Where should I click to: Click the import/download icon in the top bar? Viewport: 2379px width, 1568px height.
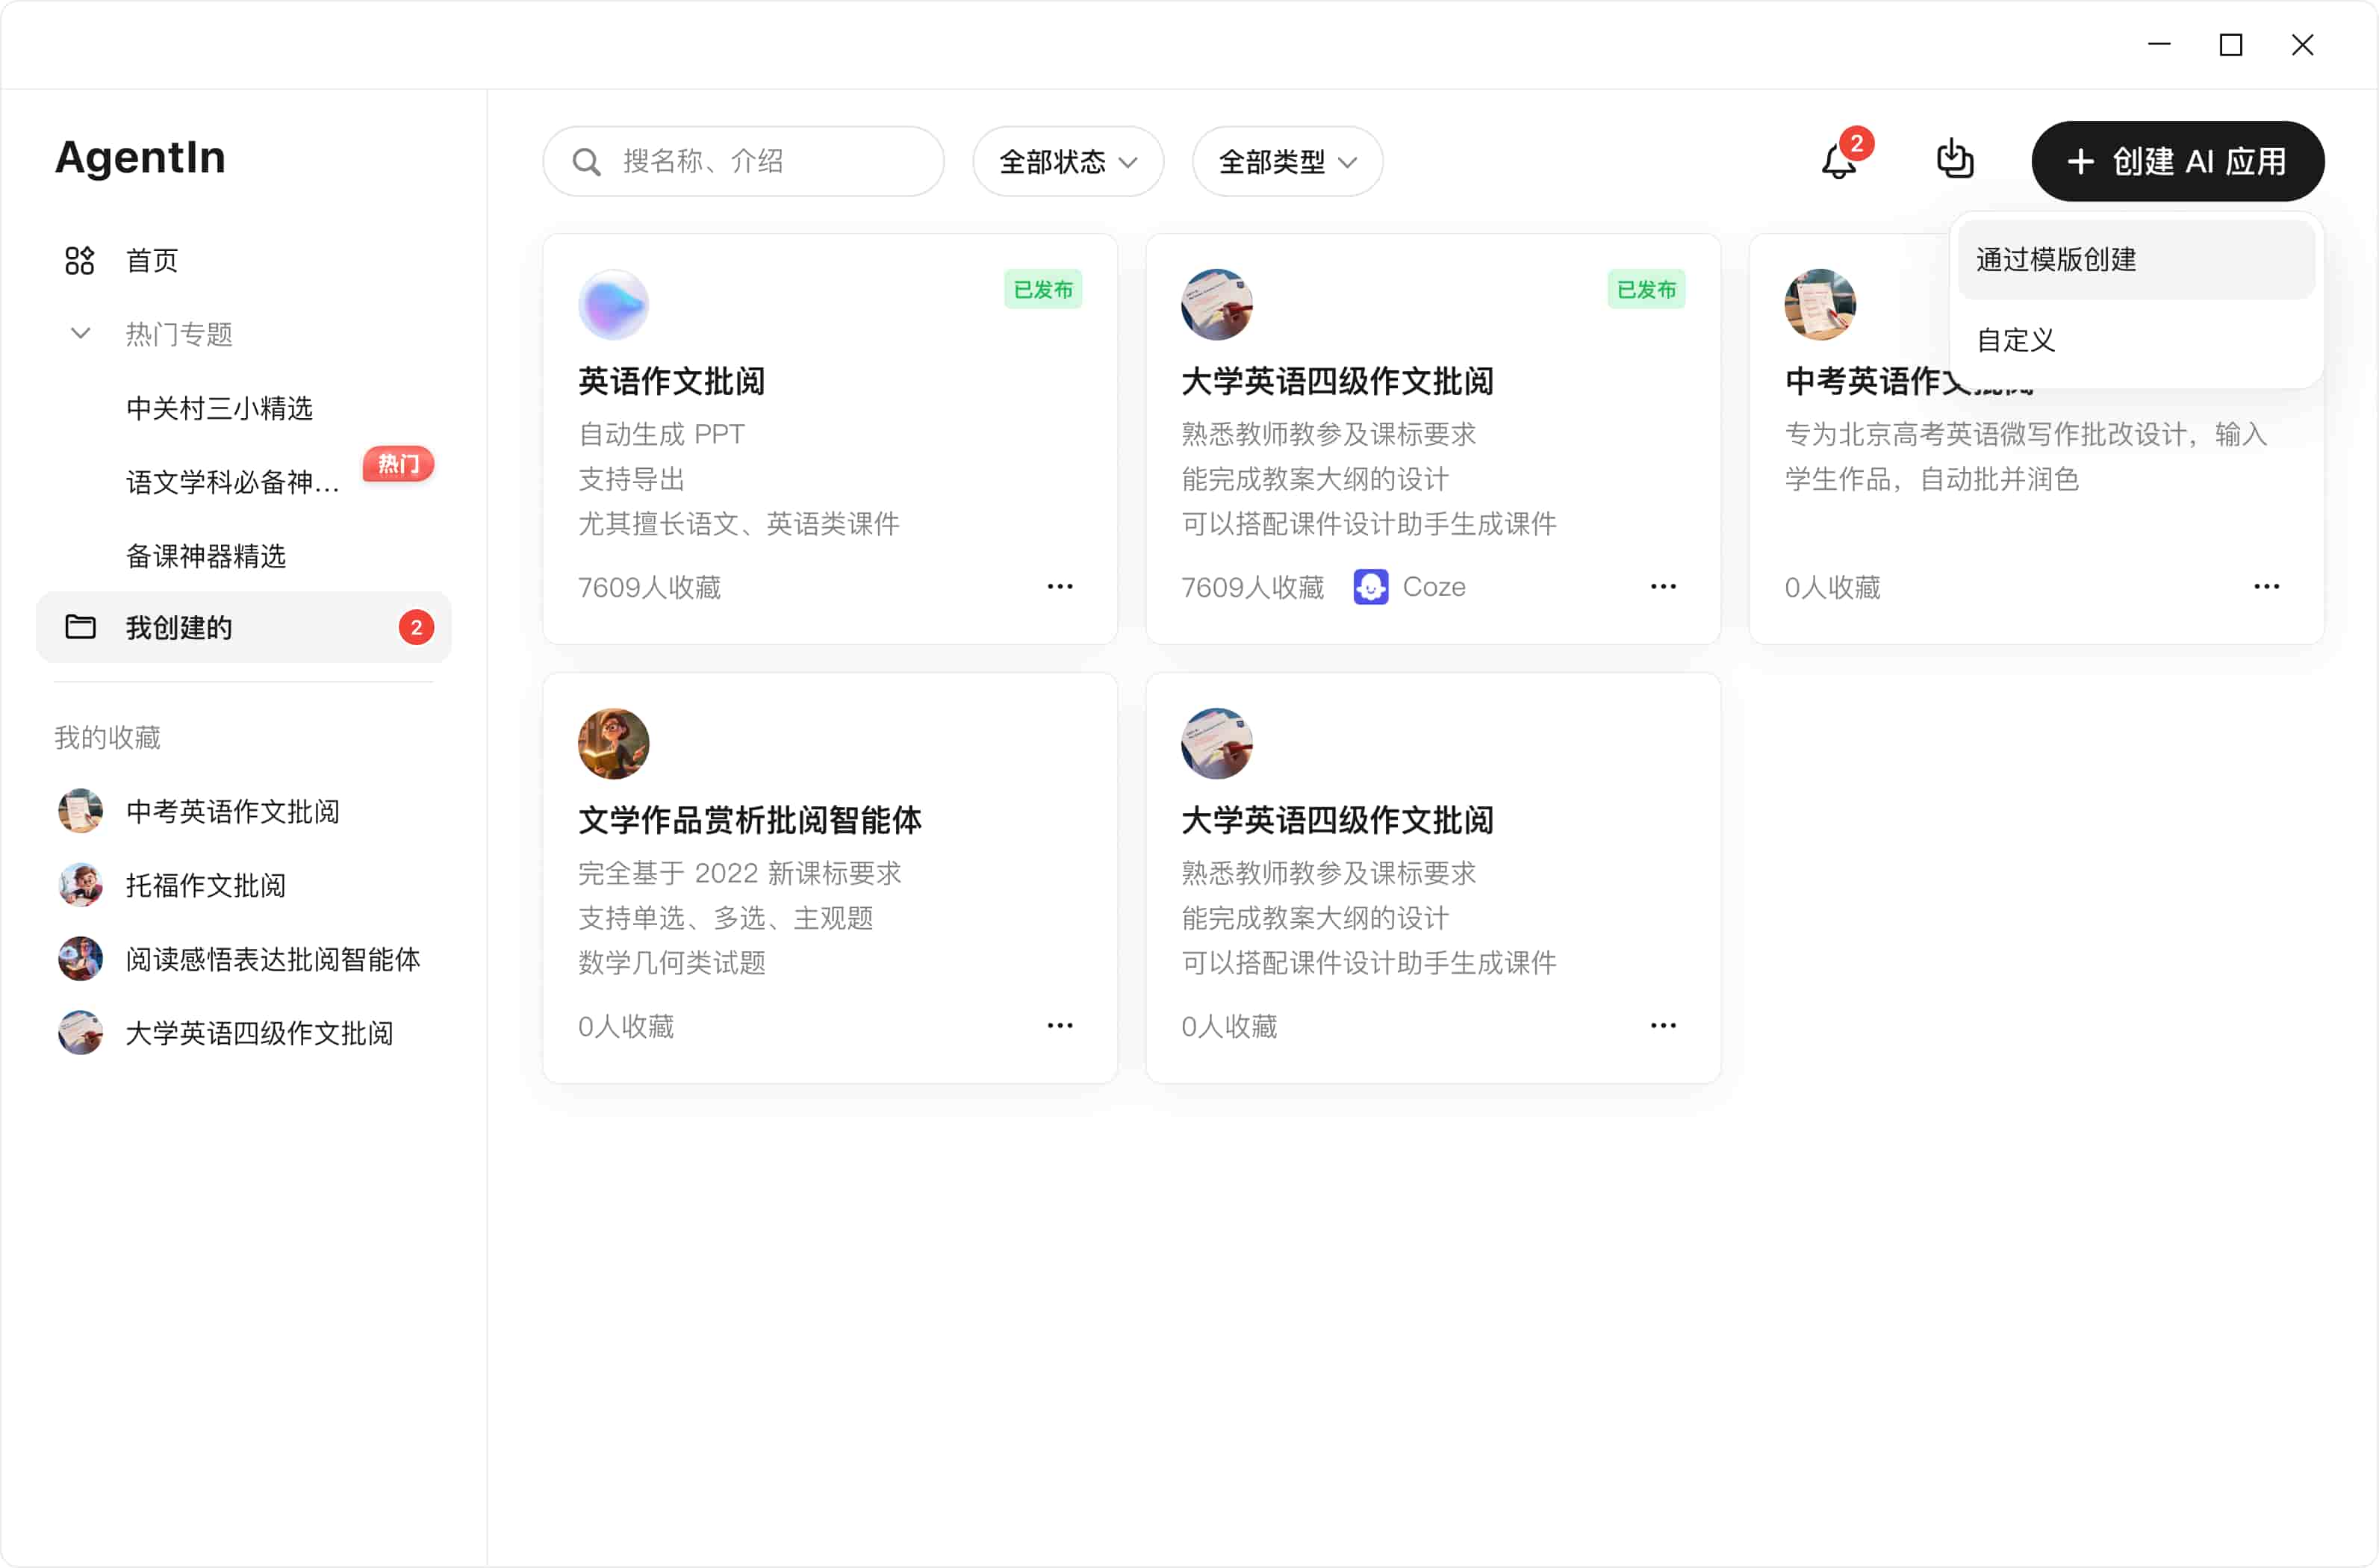[x=1954, y=160]
